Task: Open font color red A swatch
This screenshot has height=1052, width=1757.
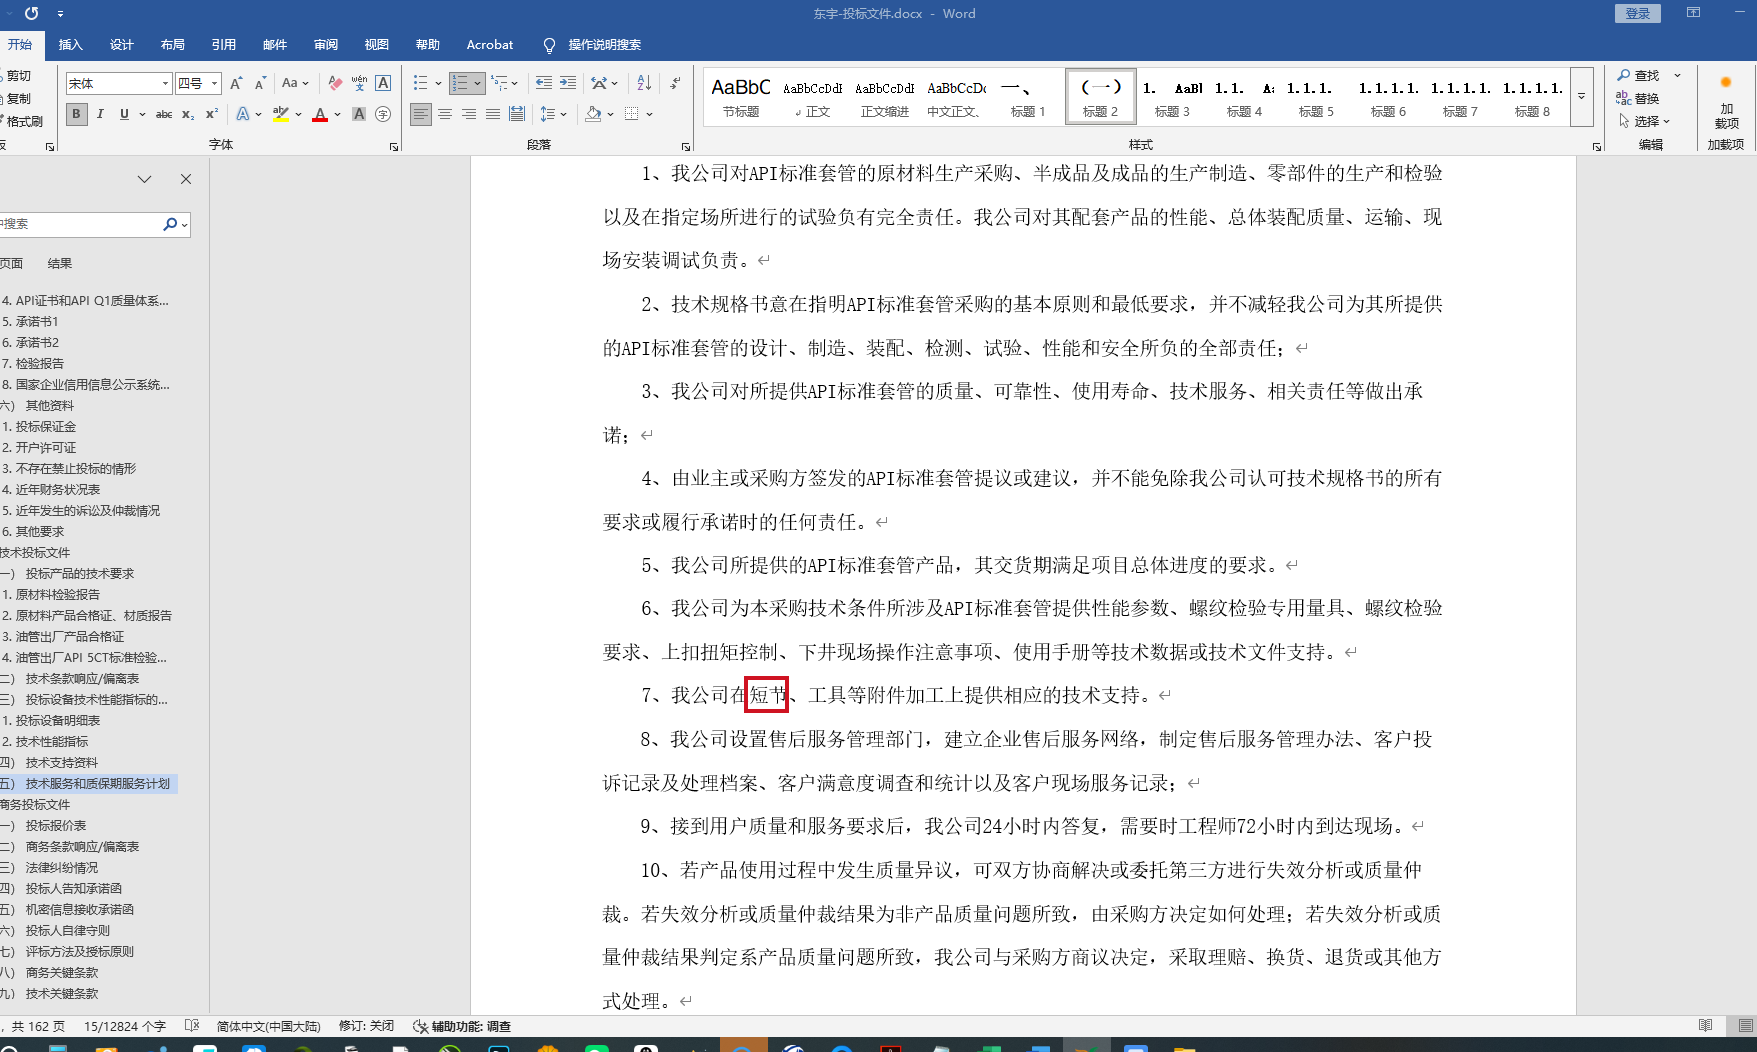Action: (x=320, y=114)
